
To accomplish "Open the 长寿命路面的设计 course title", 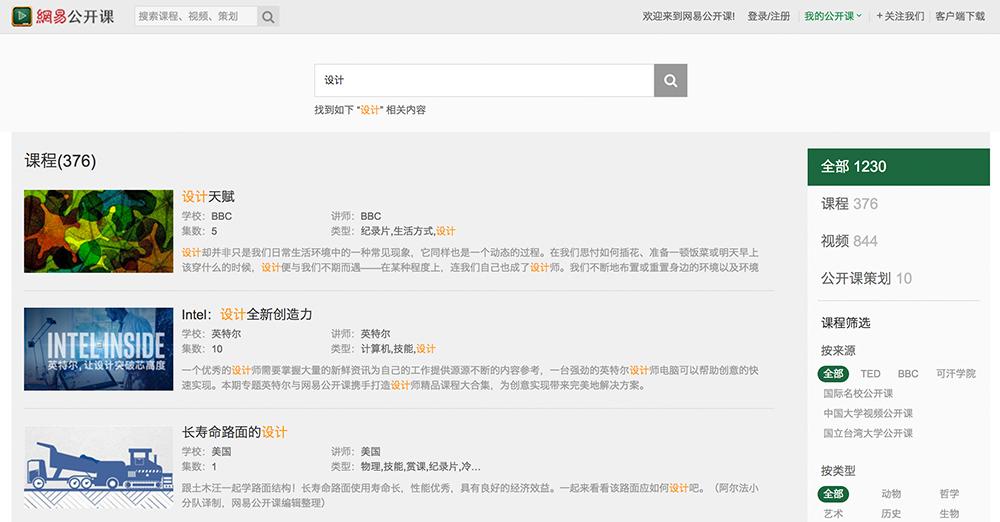I will [x=235, y=432].
